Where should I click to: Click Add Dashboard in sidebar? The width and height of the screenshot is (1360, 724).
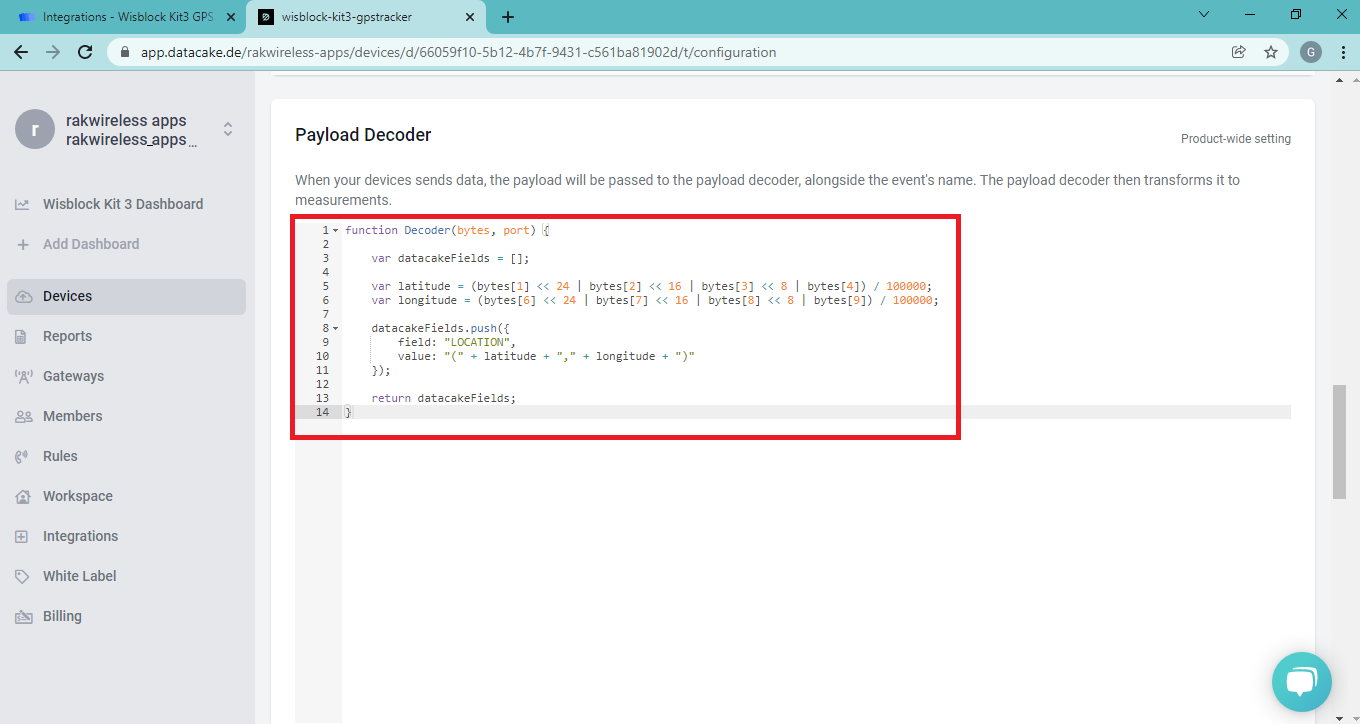(x=90, y=244)
